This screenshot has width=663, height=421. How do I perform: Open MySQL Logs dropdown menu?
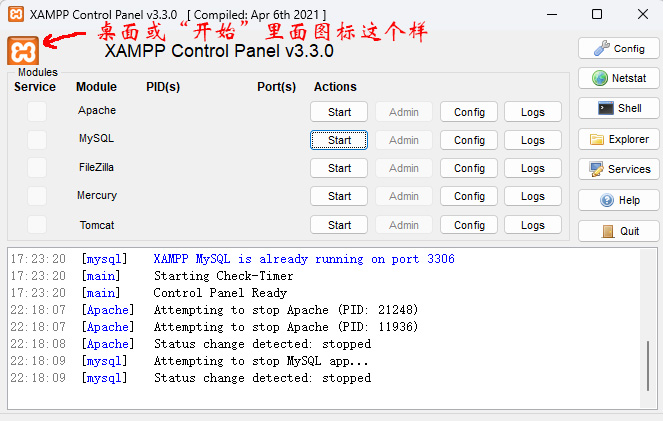click(533, 140)
